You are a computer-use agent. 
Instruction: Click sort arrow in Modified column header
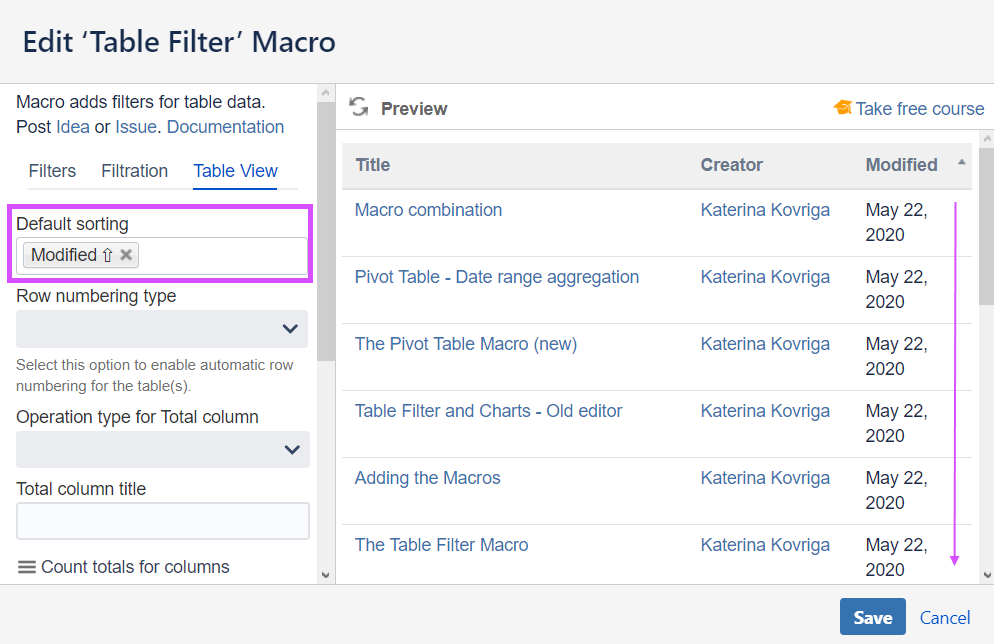(x=962, y=162)
